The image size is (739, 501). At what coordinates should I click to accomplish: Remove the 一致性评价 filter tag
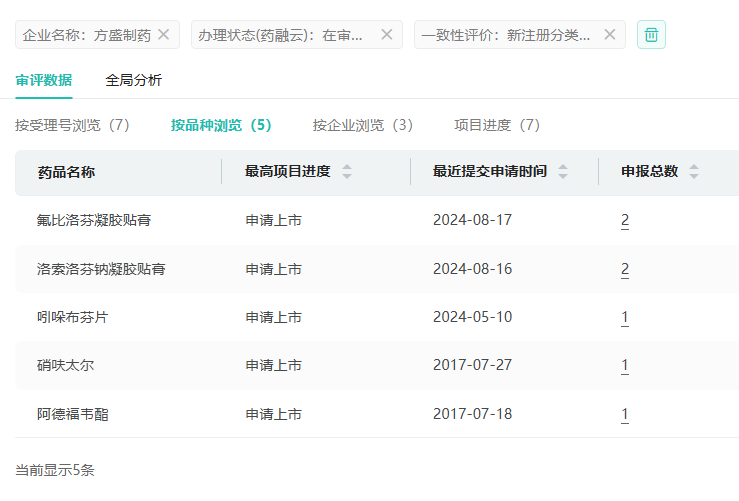tap(610, 35)
